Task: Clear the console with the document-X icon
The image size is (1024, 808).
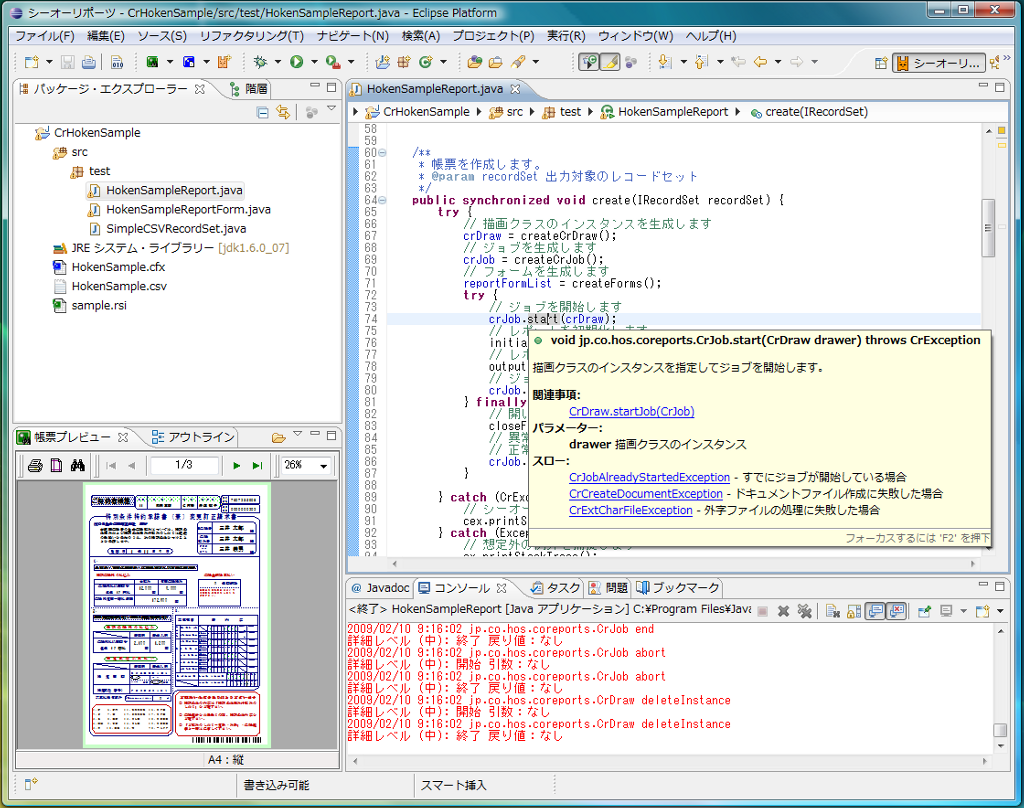Action: click(x=833, y=611)
